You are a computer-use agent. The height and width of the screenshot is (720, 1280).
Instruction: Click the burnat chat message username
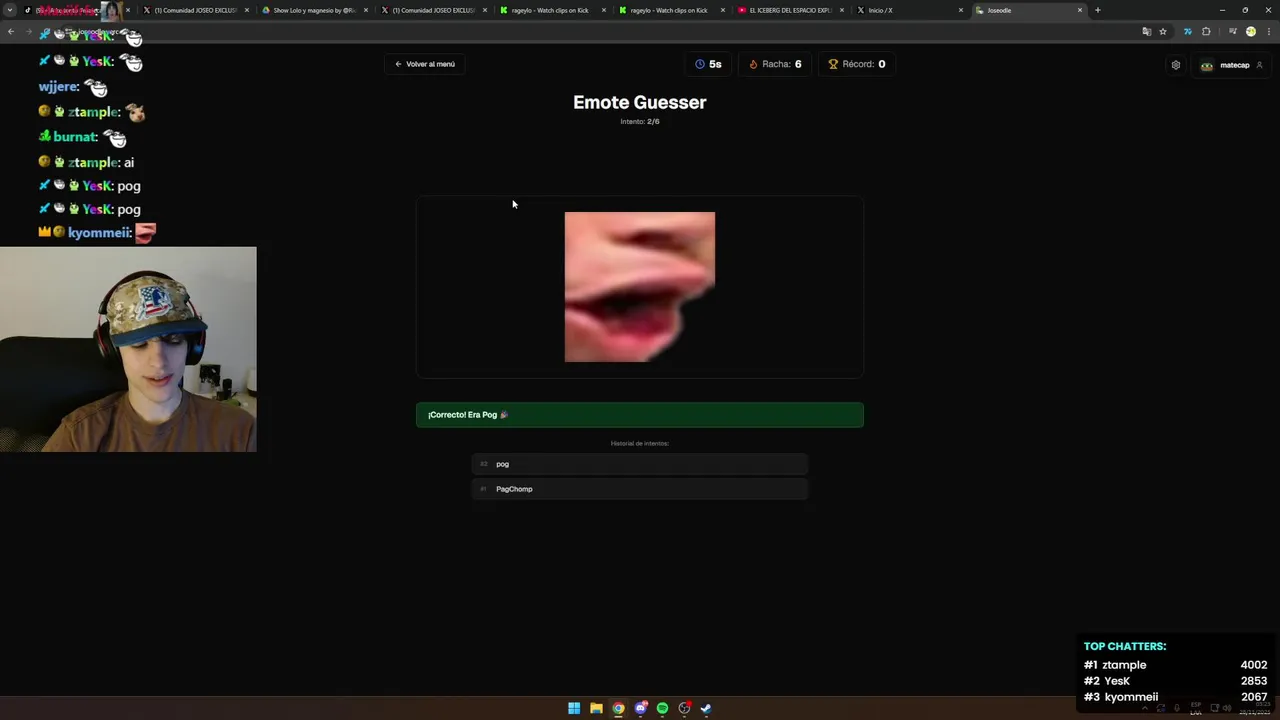pyautogui.click(x=75, y=137)
